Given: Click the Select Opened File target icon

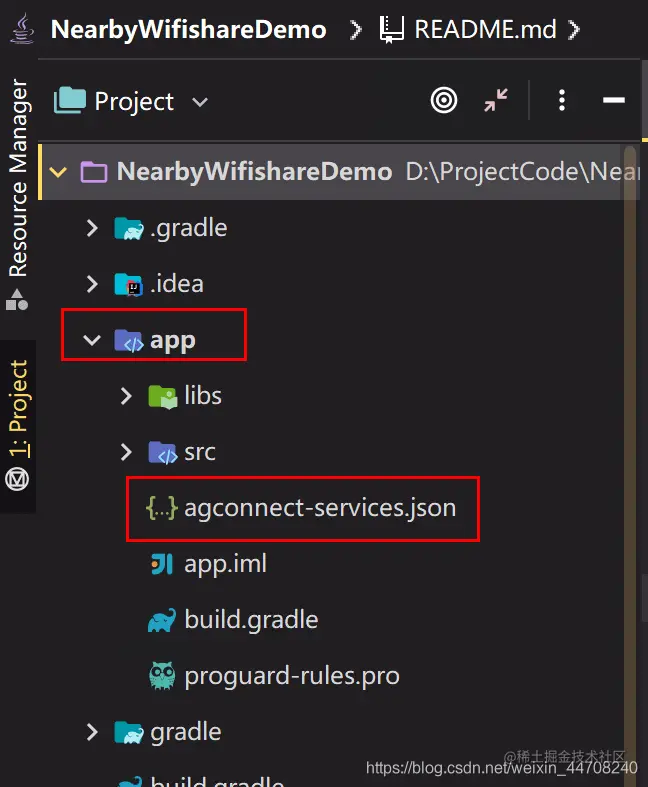Looking at the screenshot, I should pyautogui.click(x=444, y=100).
